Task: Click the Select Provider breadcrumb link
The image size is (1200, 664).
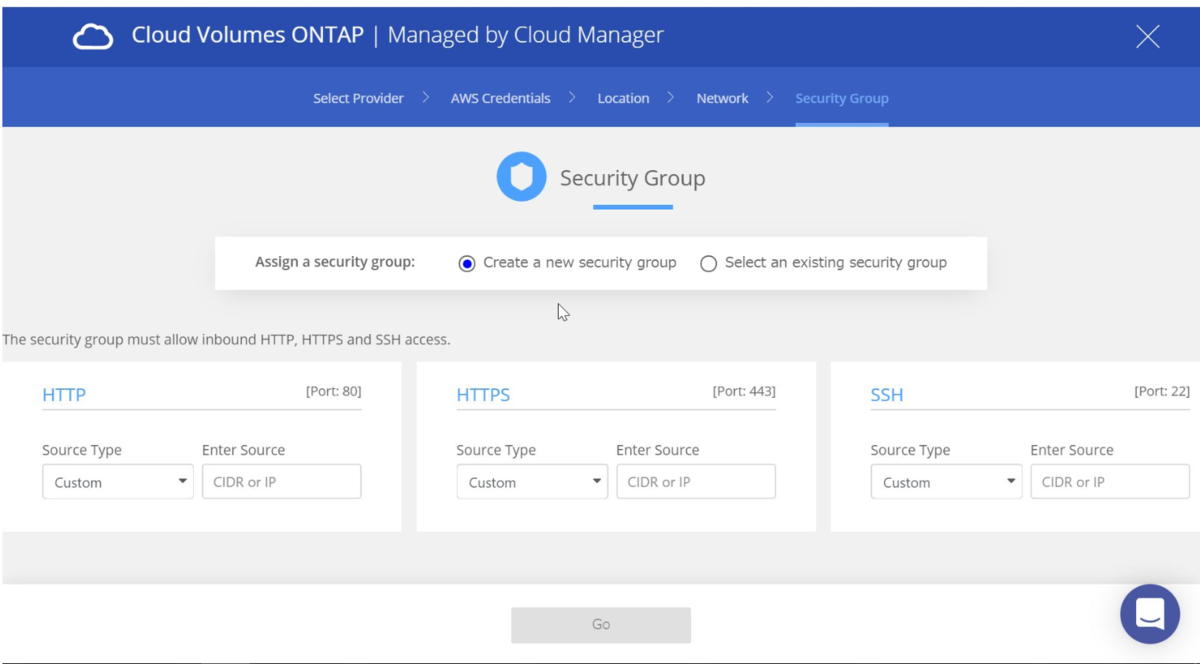Action: coord(358,97)
